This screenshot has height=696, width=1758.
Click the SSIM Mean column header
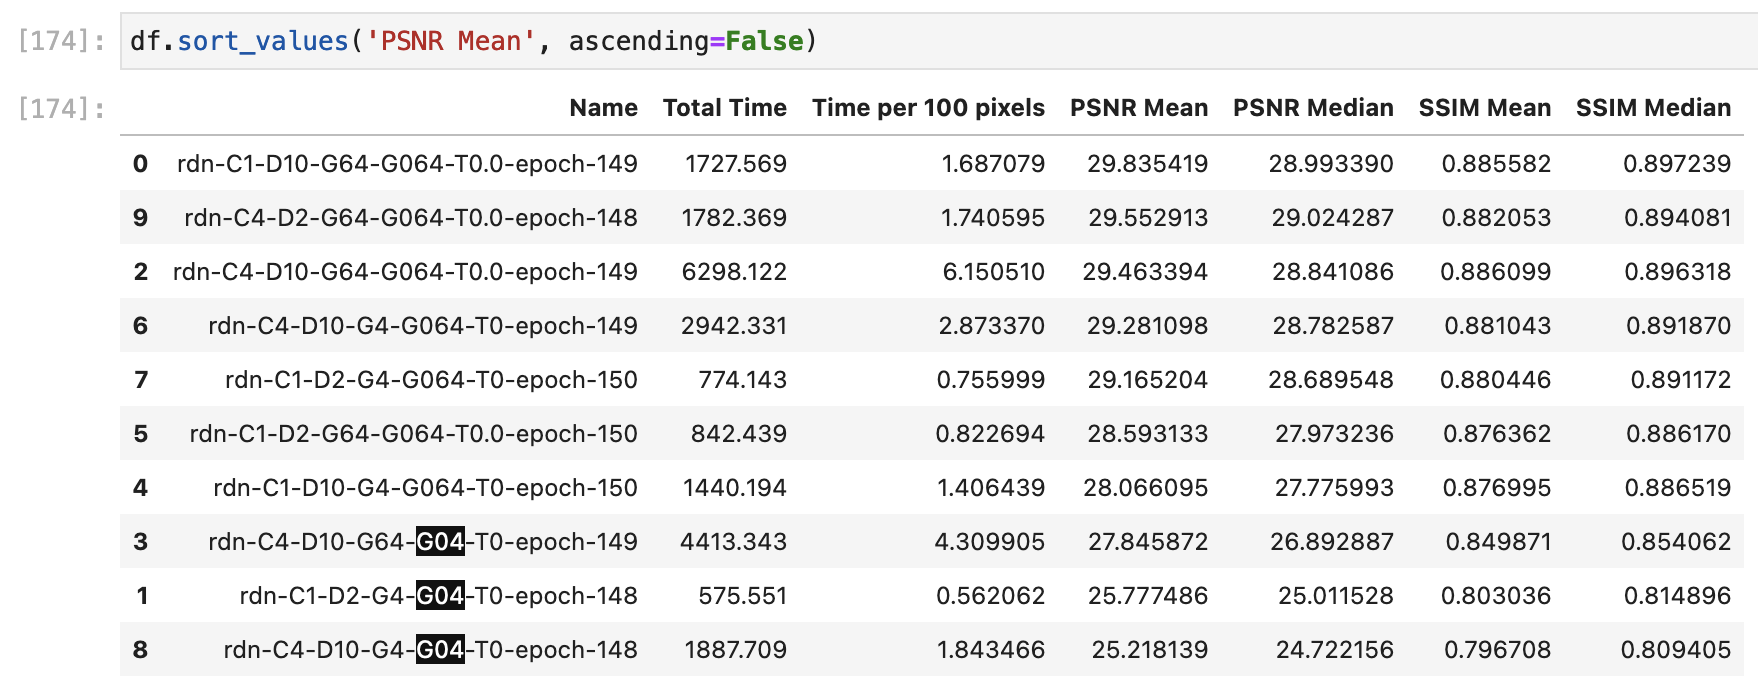1484,108
